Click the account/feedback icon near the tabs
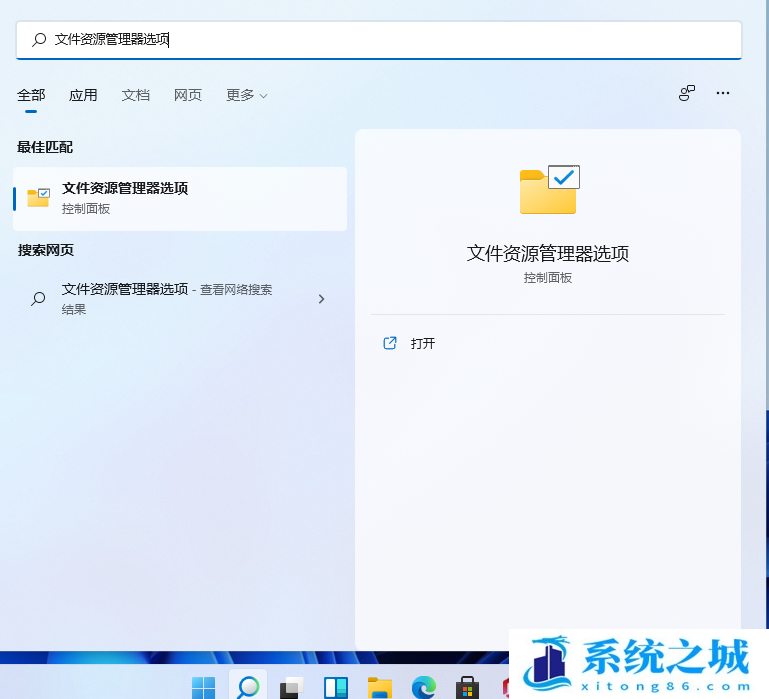The image size is (769, 699). click(x=687, y=93)
